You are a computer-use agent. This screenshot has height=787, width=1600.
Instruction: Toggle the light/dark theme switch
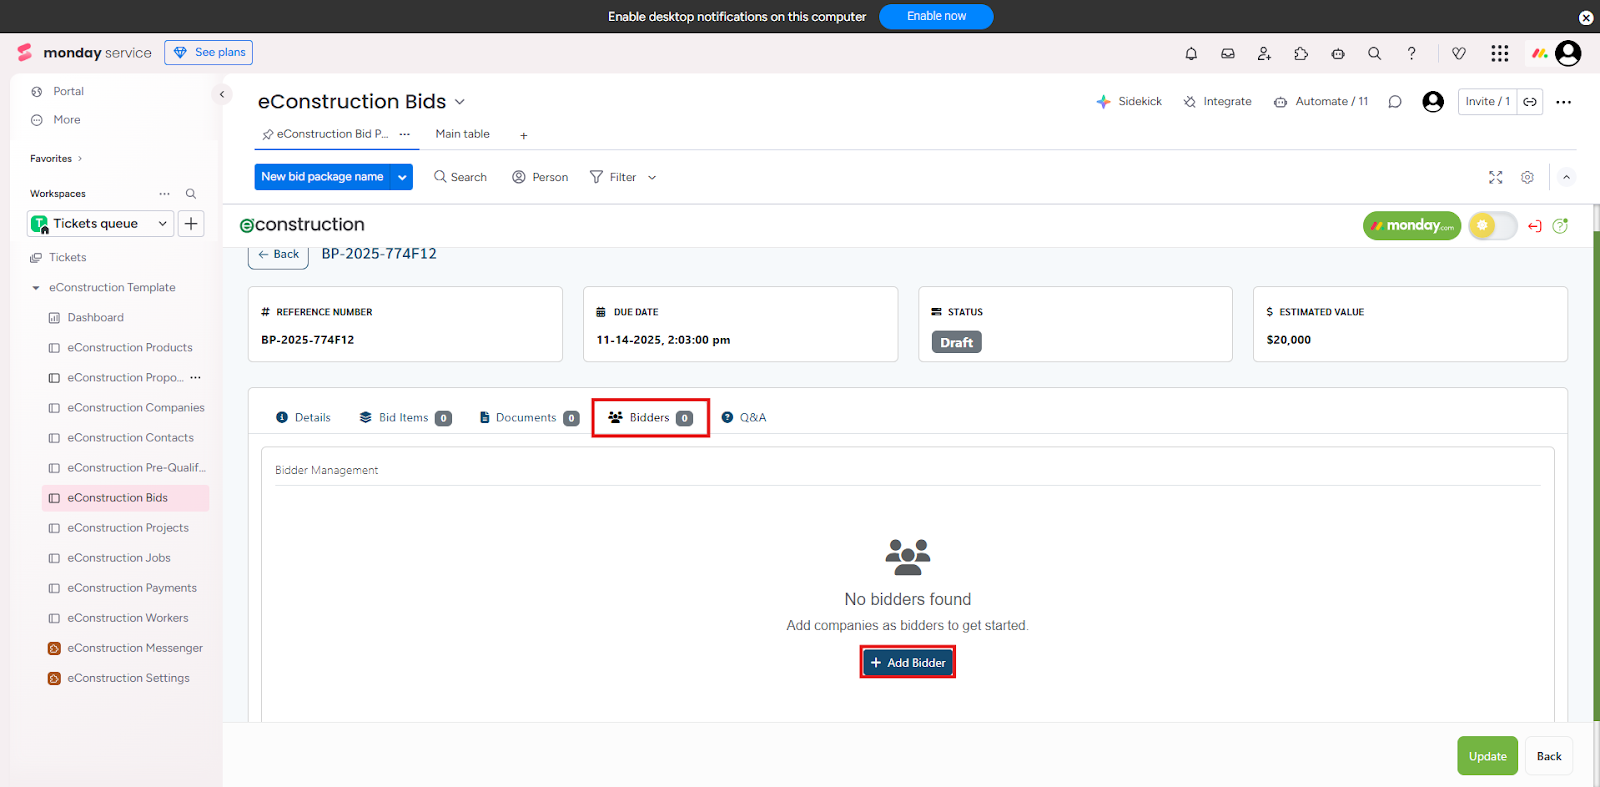(1492, 226)
